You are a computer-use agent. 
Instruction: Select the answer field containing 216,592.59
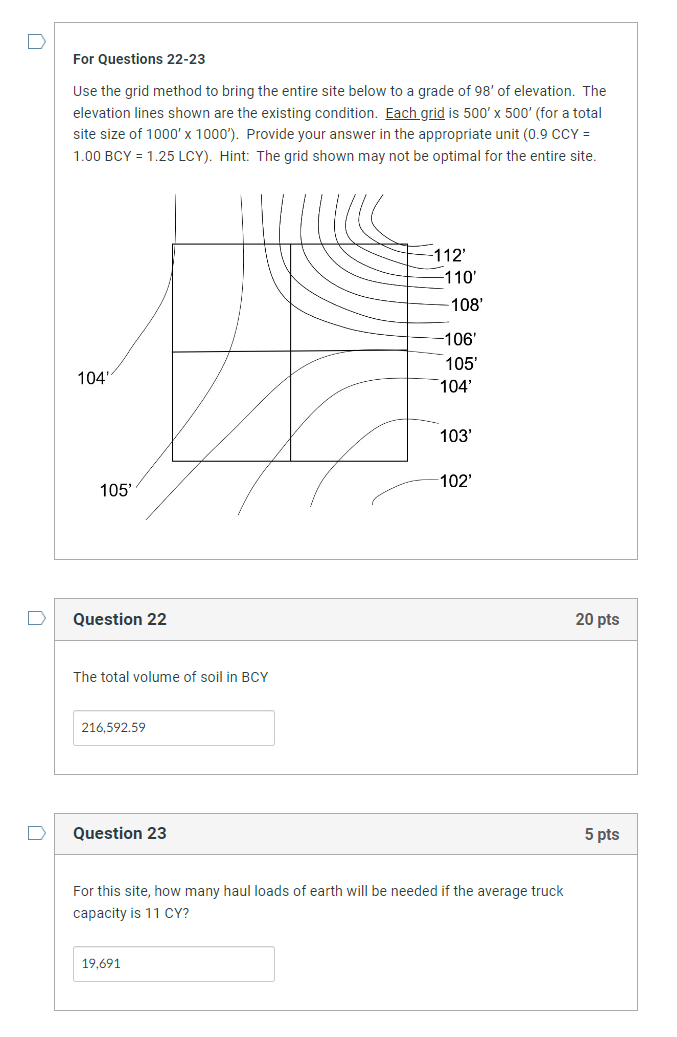(173, 727)
